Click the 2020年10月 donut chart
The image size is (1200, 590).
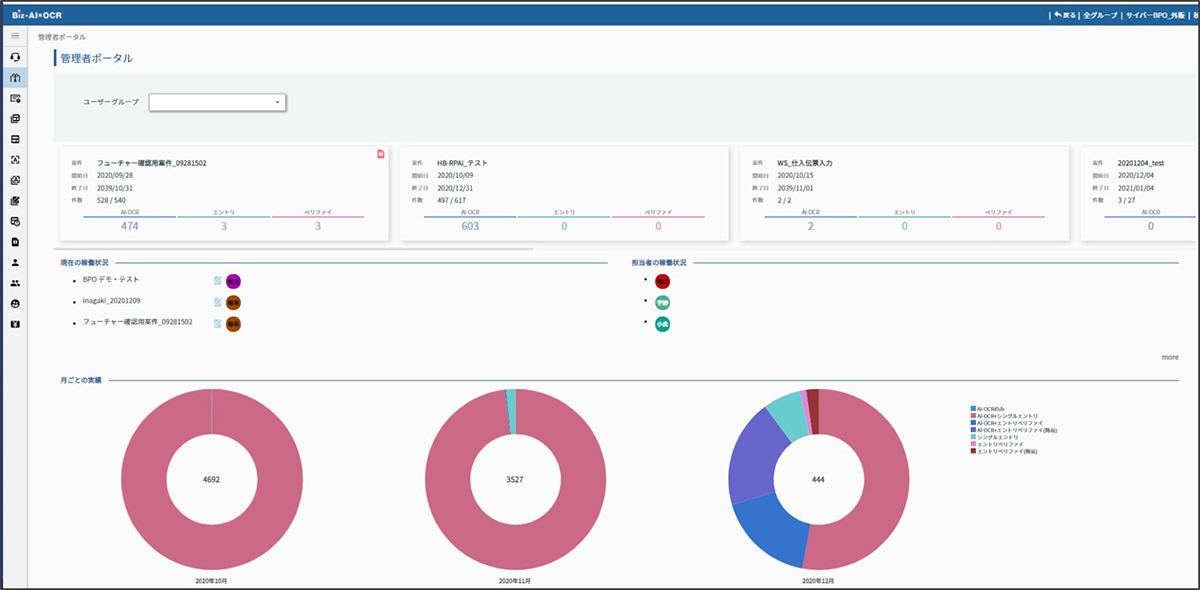pyautogui.click(x=212, y=480)
